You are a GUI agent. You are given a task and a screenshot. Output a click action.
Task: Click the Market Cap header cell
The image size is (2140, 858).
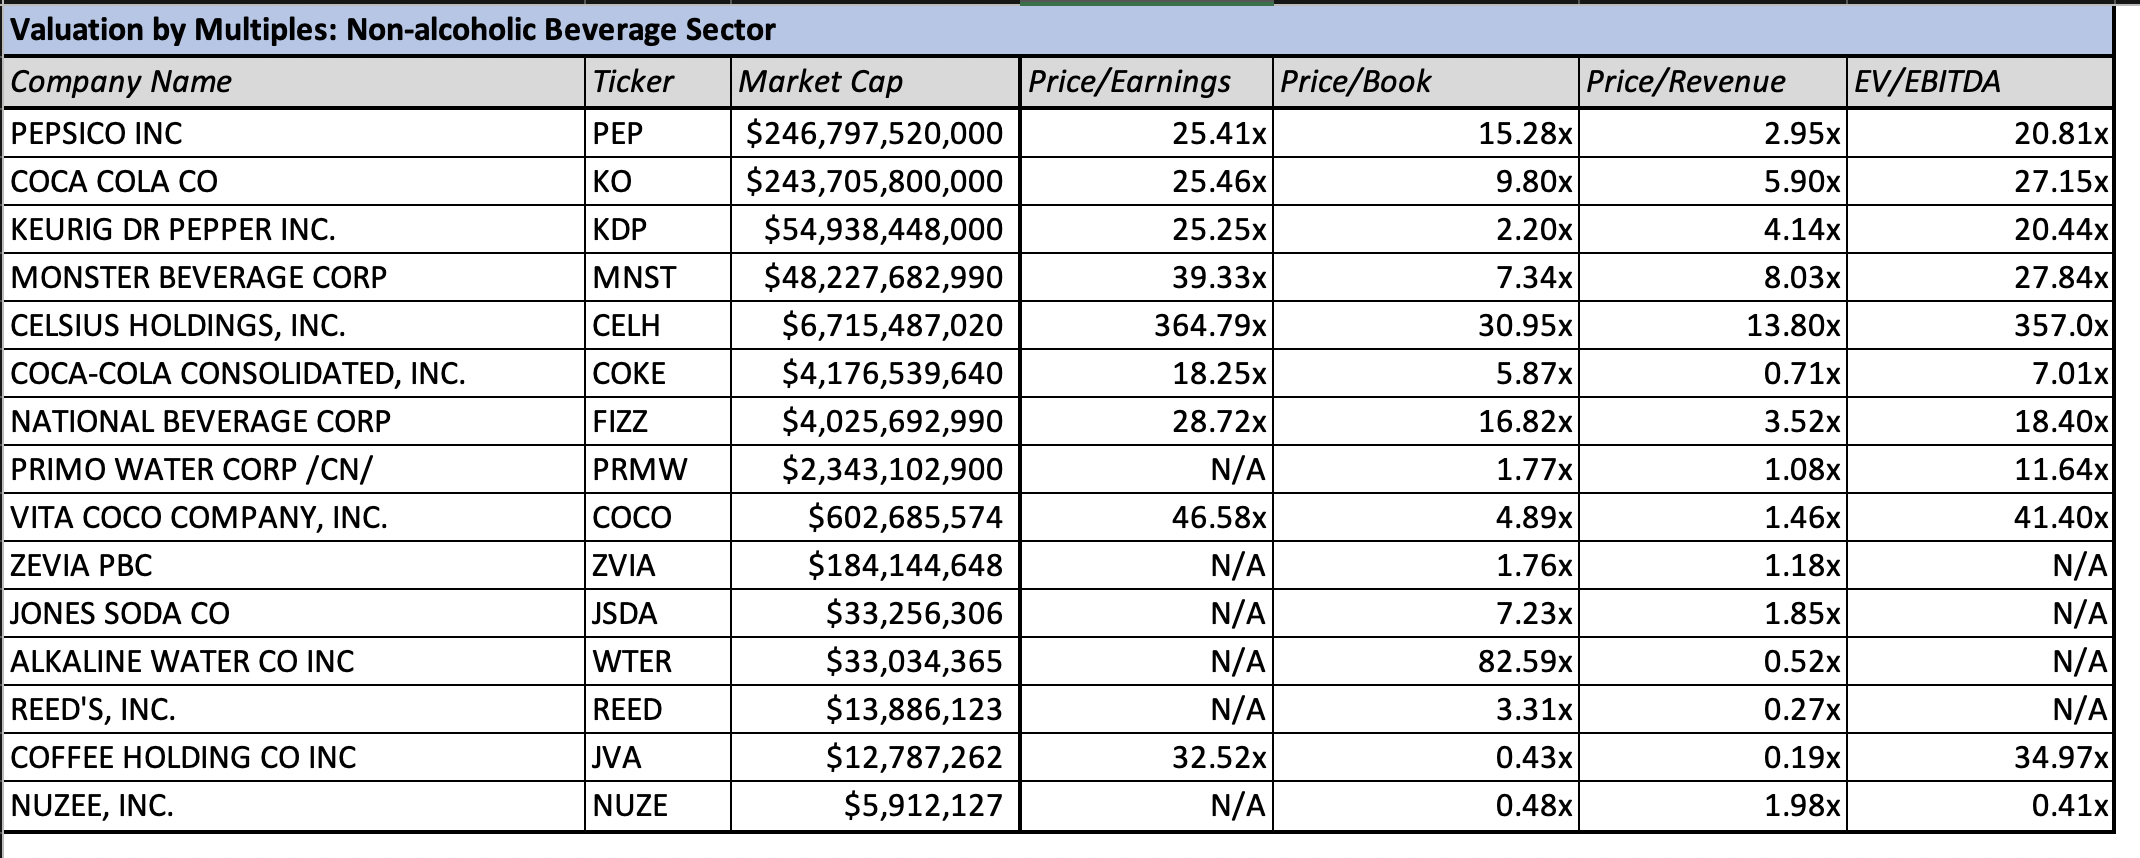[875, 82]
